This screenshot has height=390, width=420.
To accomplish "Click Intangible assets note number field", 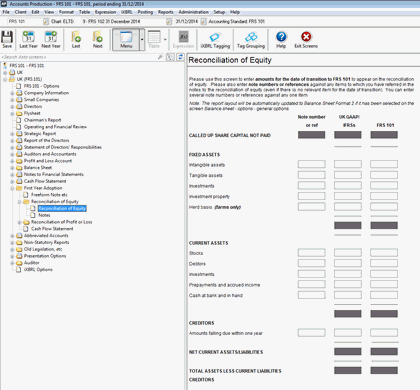I will point(311,164).
